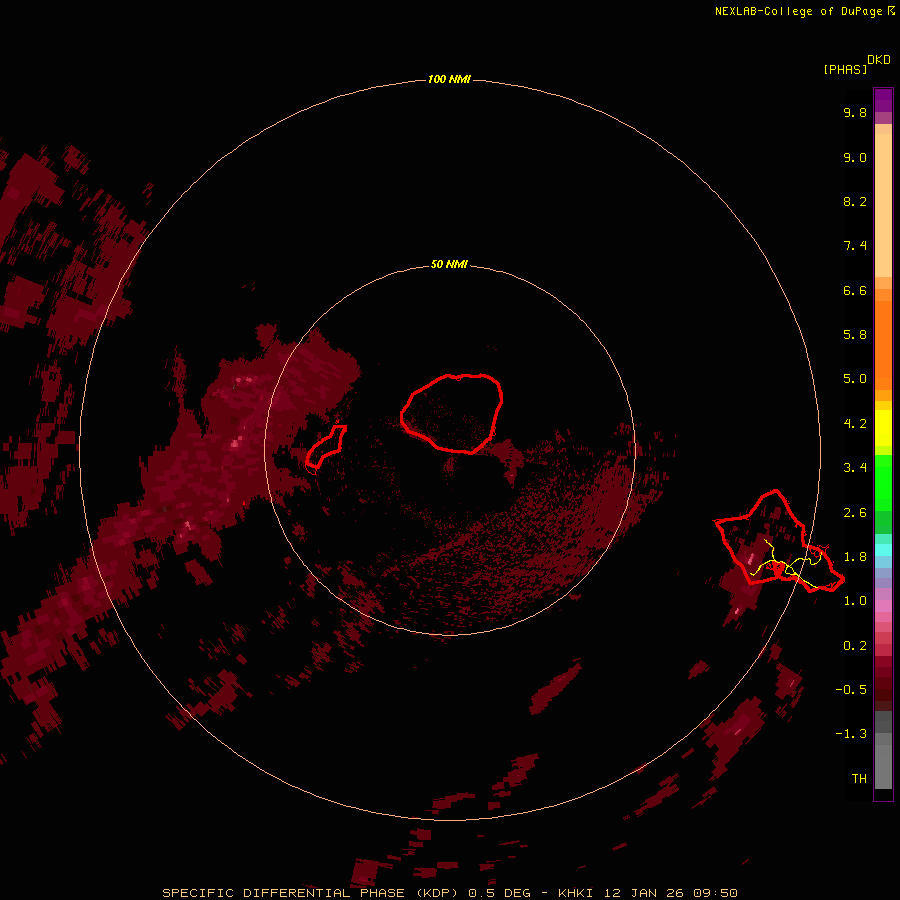The image size is (900, 900).
Task: Click the 7.4 value on color scale
Action: 855,246
